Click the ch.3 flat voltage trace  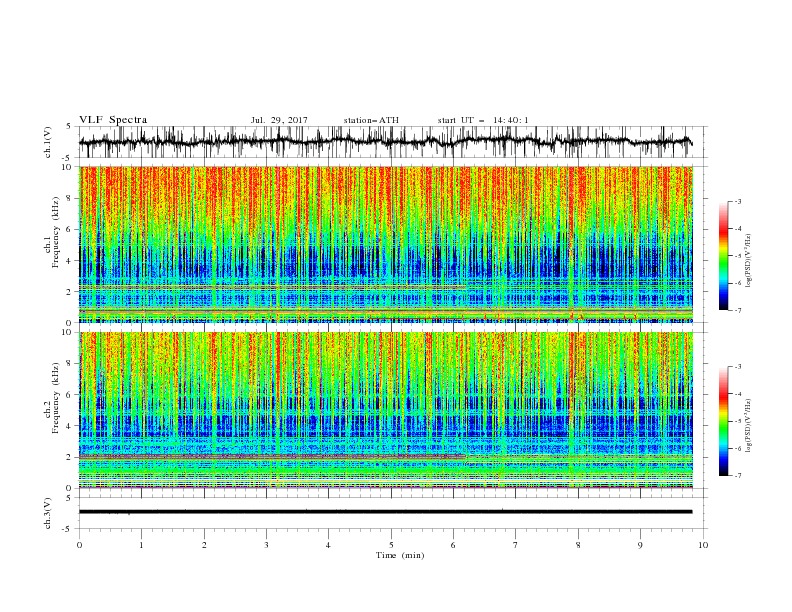(385, 512)
